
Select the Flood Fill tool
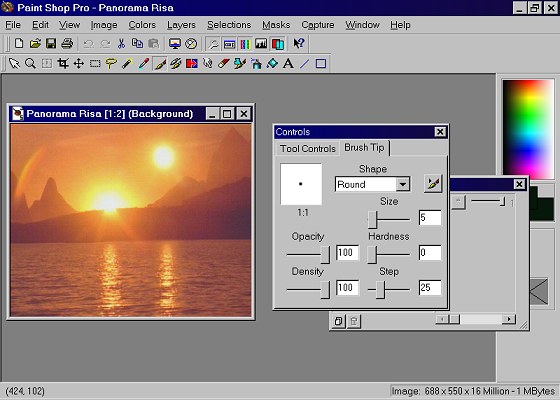tap(272, 64)
